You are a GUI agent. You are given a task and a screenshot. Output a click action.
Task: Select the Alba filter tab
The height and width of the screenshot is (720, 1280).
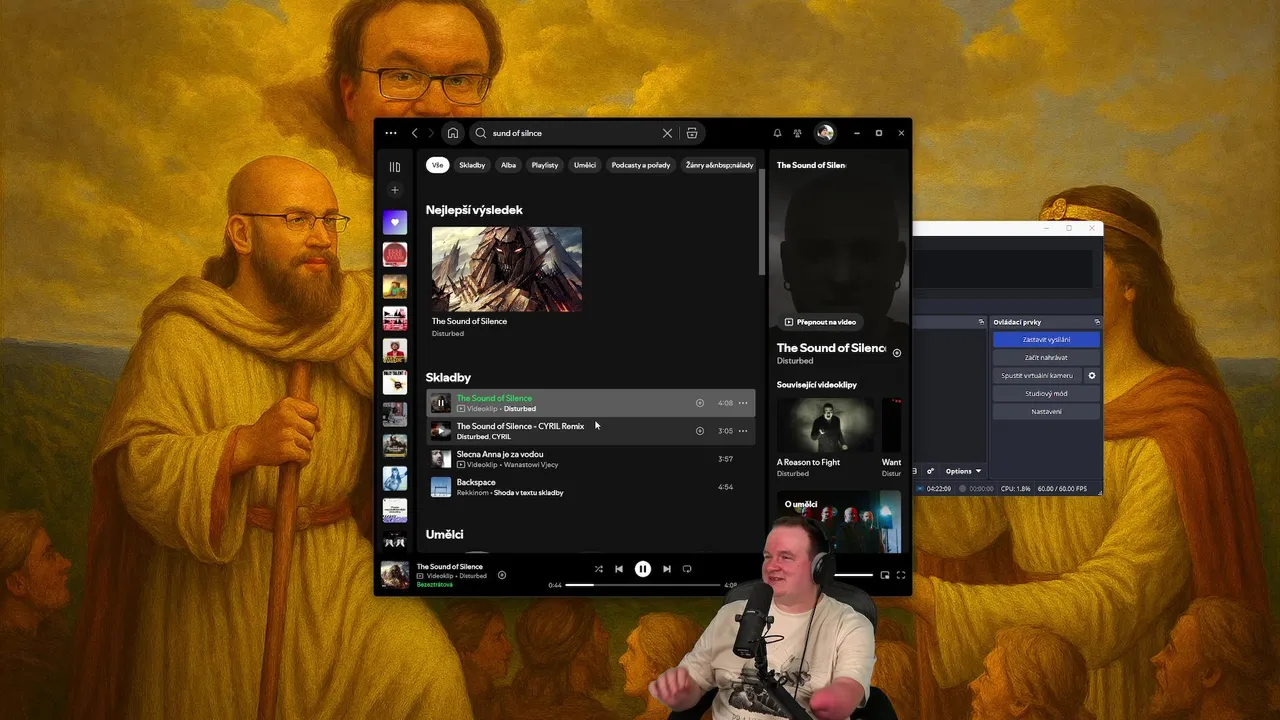tap(509, 165)
